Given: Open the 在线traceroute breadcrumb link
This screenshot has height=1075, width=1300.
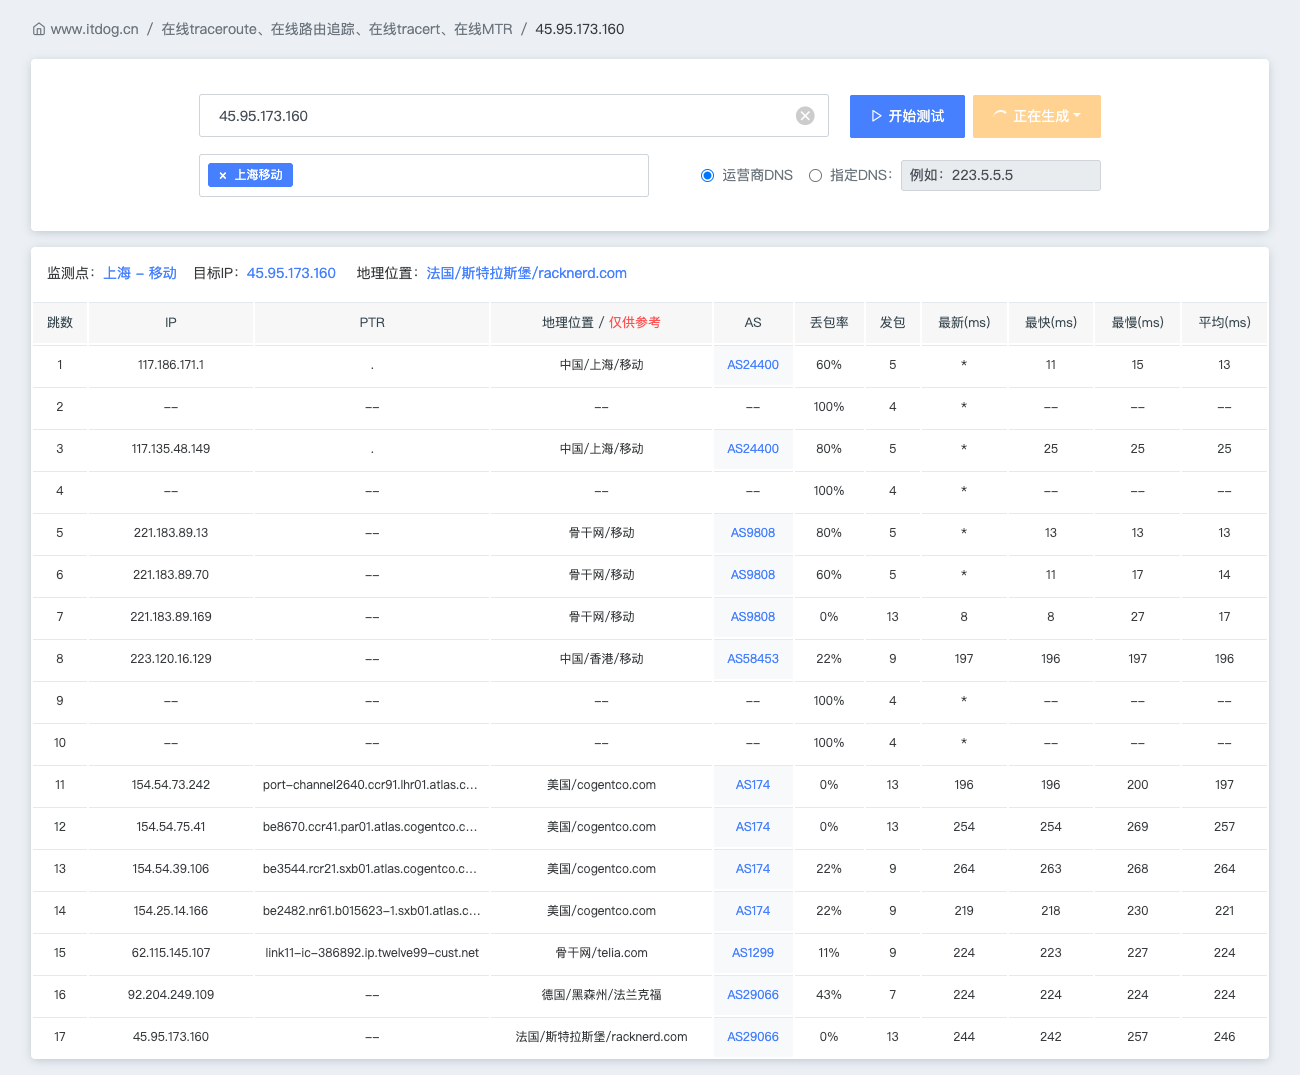Looking at the screenshot, I should point(337,29).
